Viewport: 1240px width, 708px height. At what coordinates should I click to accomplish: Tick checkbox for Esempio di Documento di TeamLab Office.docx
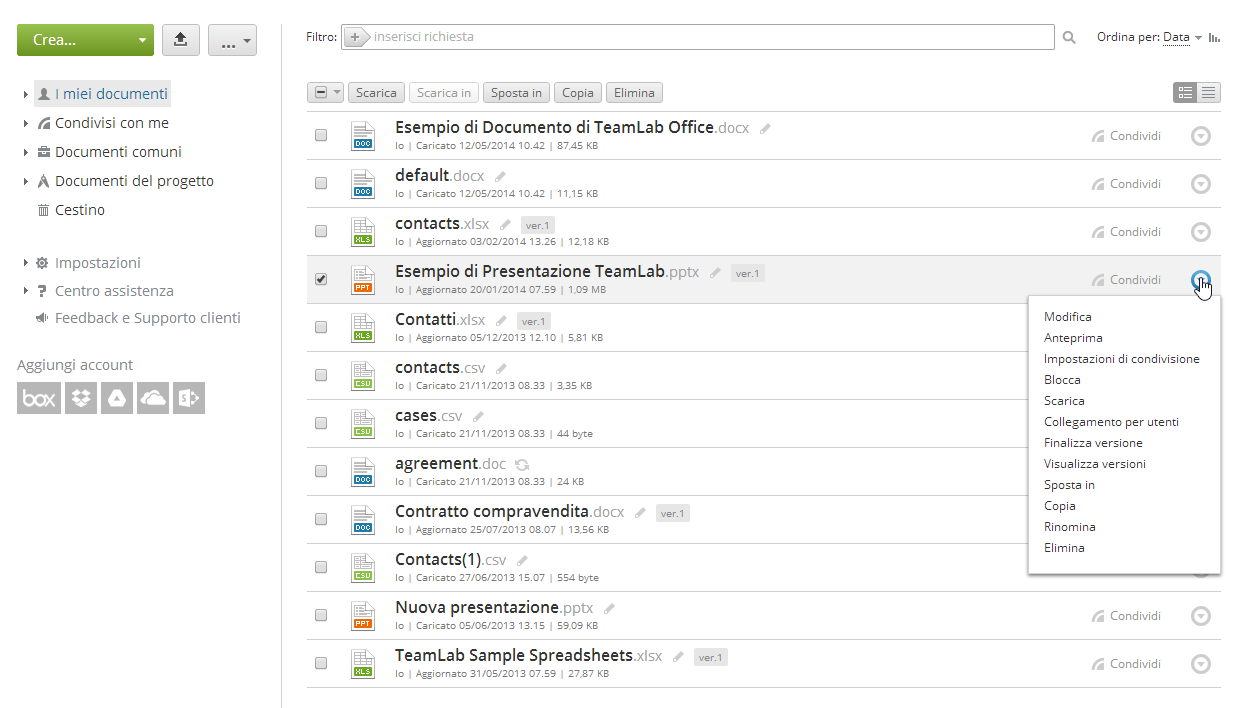tap(321, 135)
